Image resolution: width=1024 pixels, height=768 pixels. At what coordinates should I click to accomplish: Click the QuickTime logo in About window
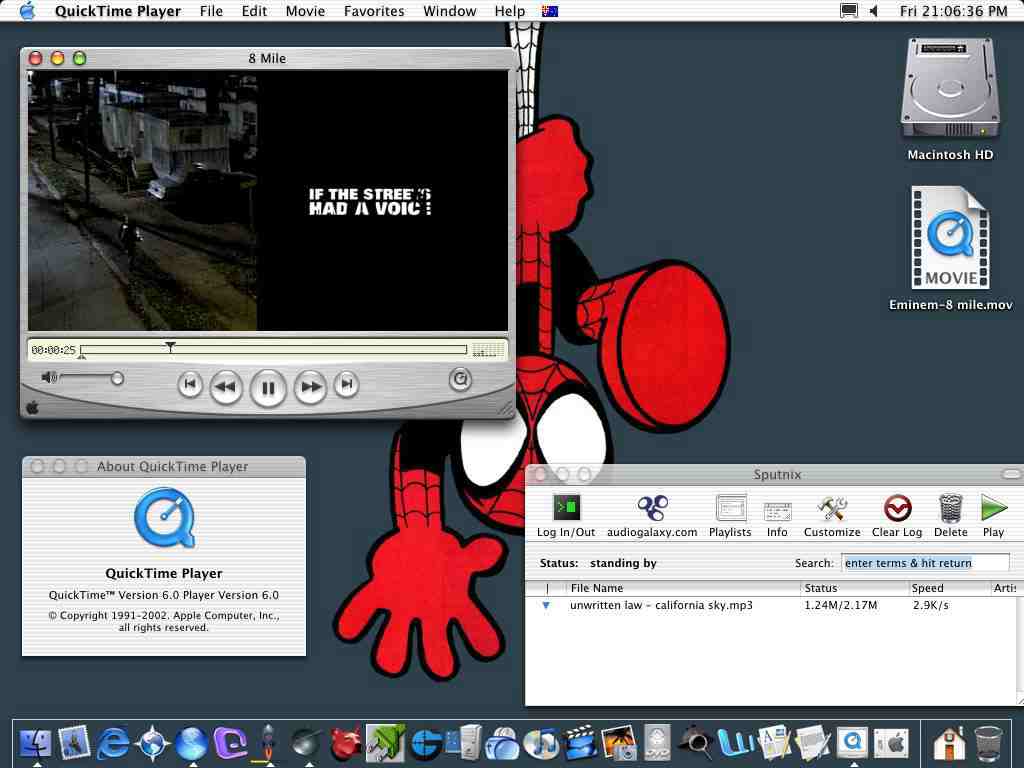(165, 518)
